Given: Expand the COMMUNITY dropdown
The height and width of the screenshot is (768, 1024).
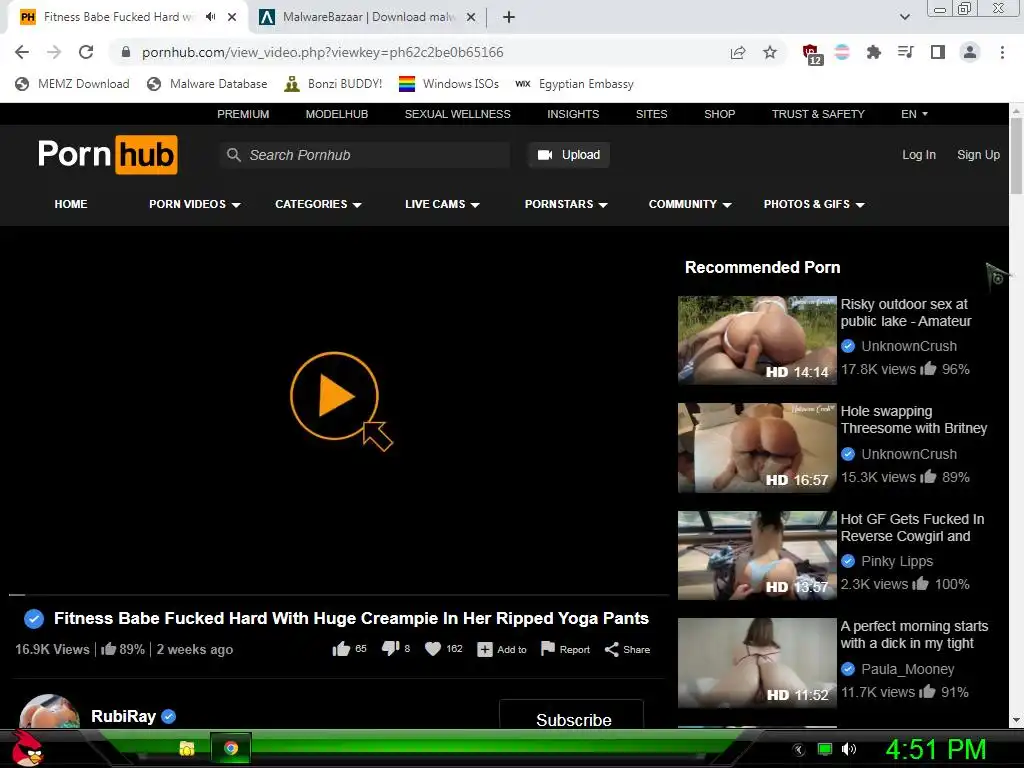Looking at the screenshot, I should (x=690, y=204).
